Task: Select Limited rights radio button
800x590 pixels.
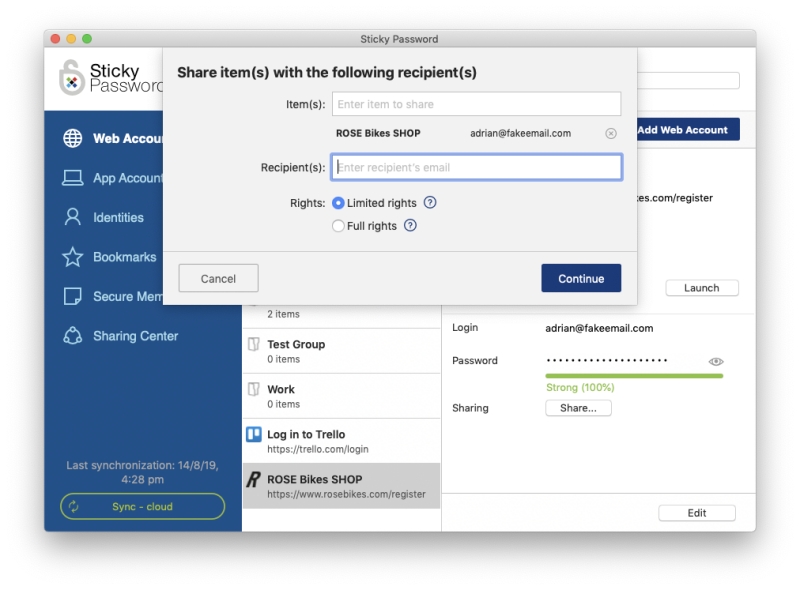Action: coord(338,203)
